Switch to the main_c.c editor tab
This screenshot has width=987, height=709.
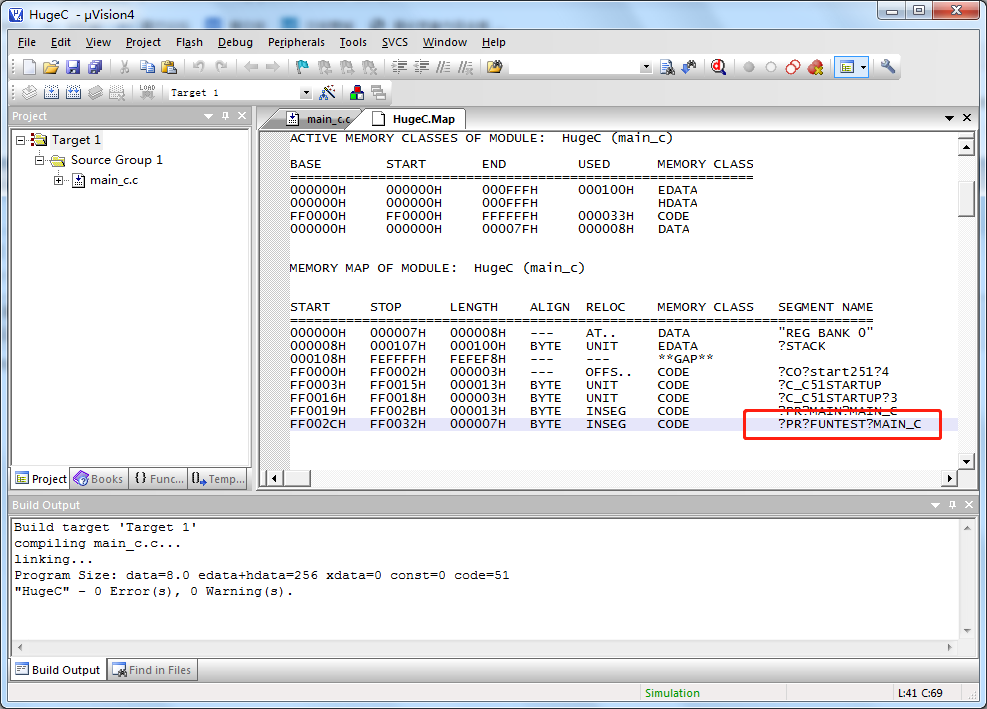pos(320,119)
